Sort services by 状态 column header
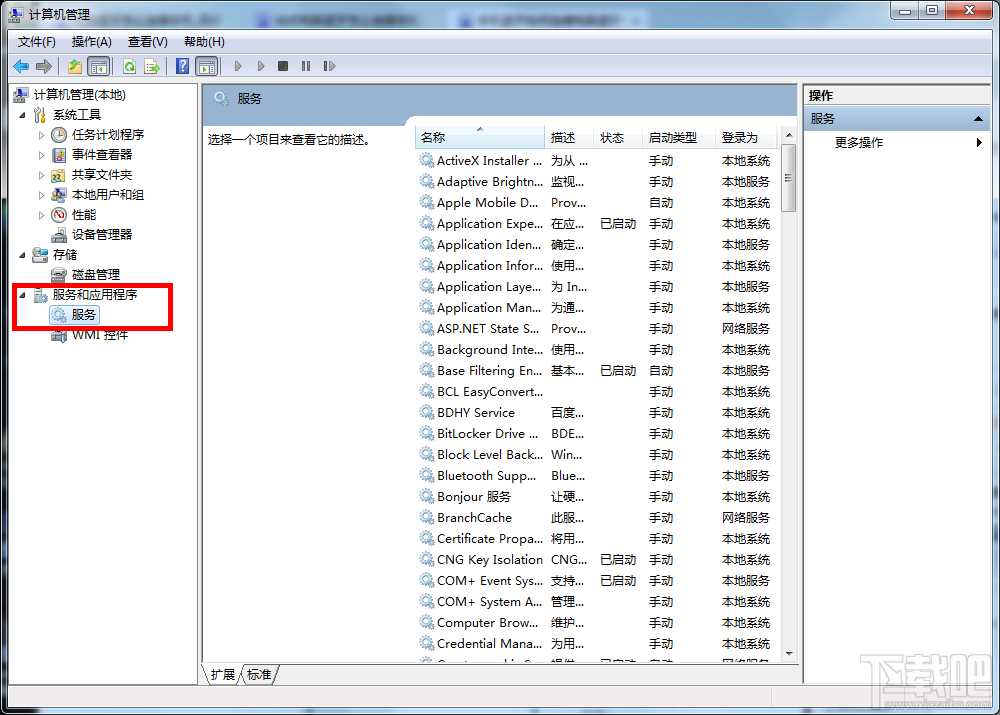Image resolution: width=1000 pixels, height=715 pixels. [x=612, y=137]
